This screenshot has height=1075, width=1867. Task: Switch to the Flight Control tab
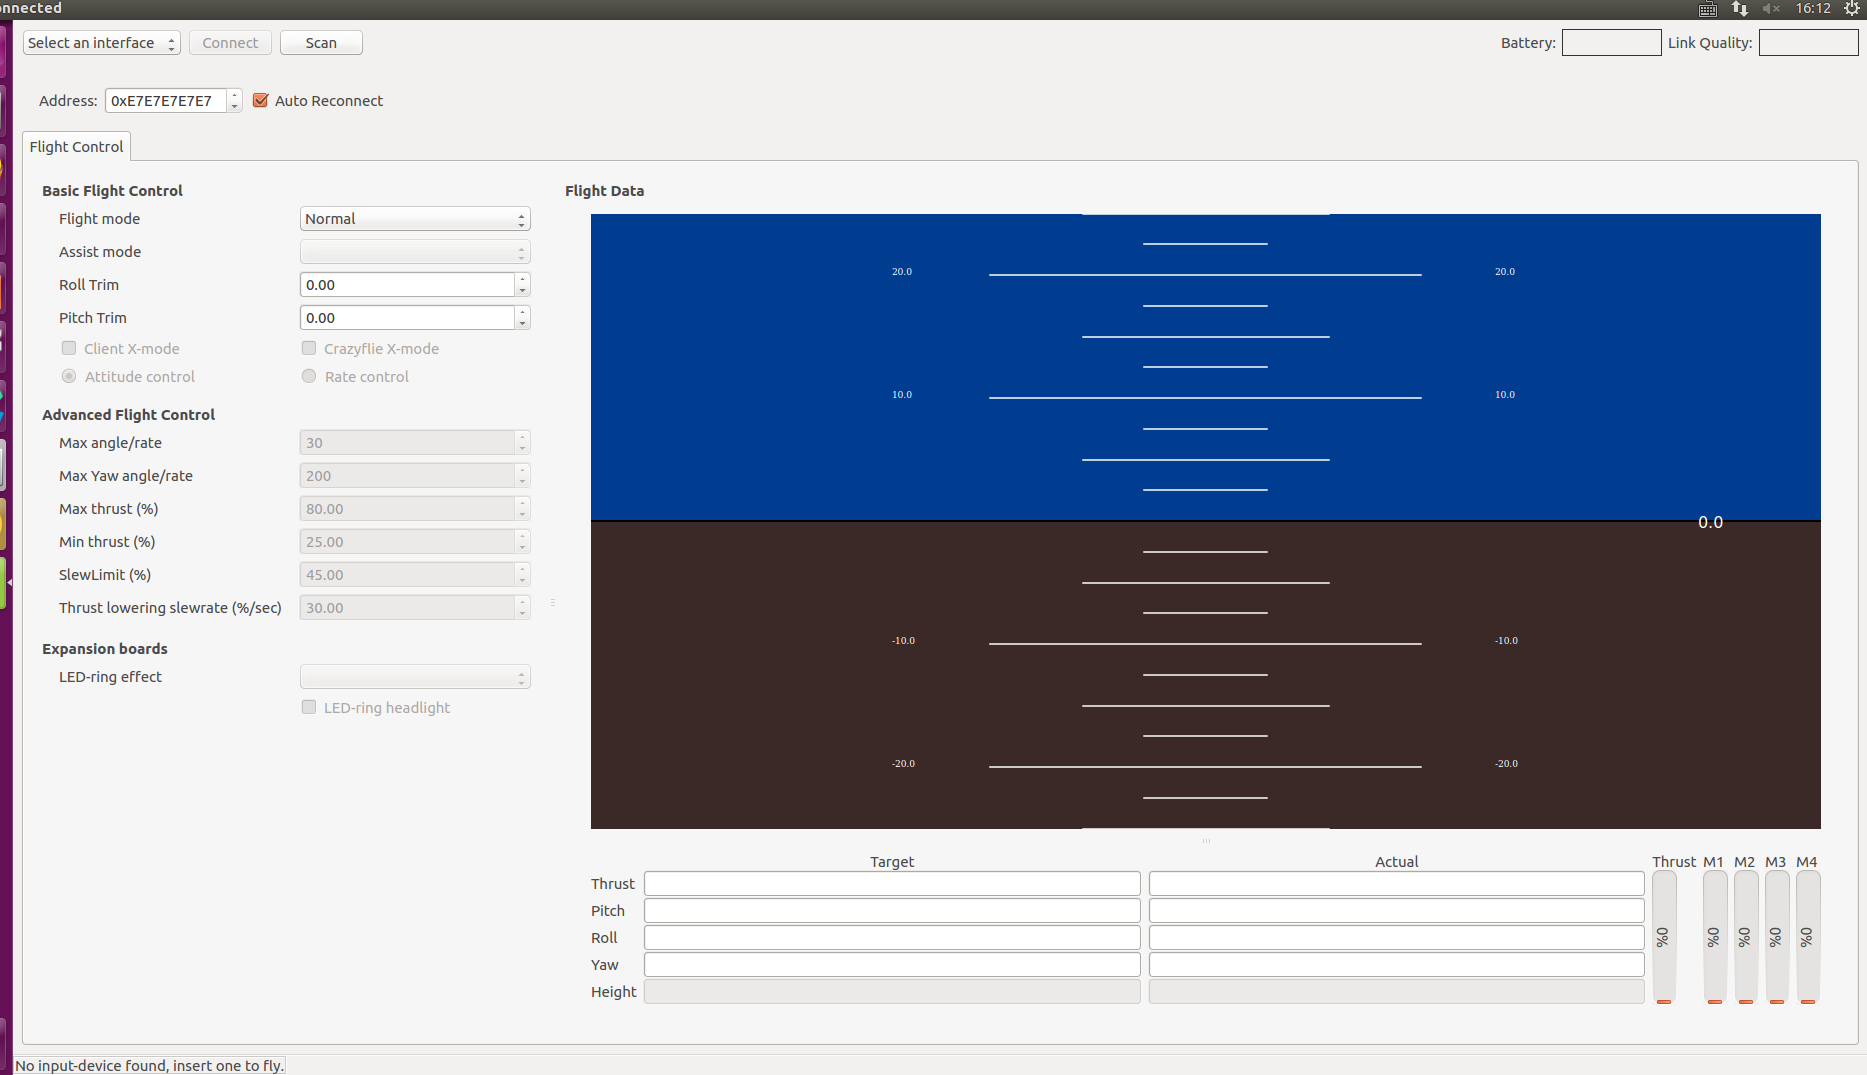click(x=76, y=147)
